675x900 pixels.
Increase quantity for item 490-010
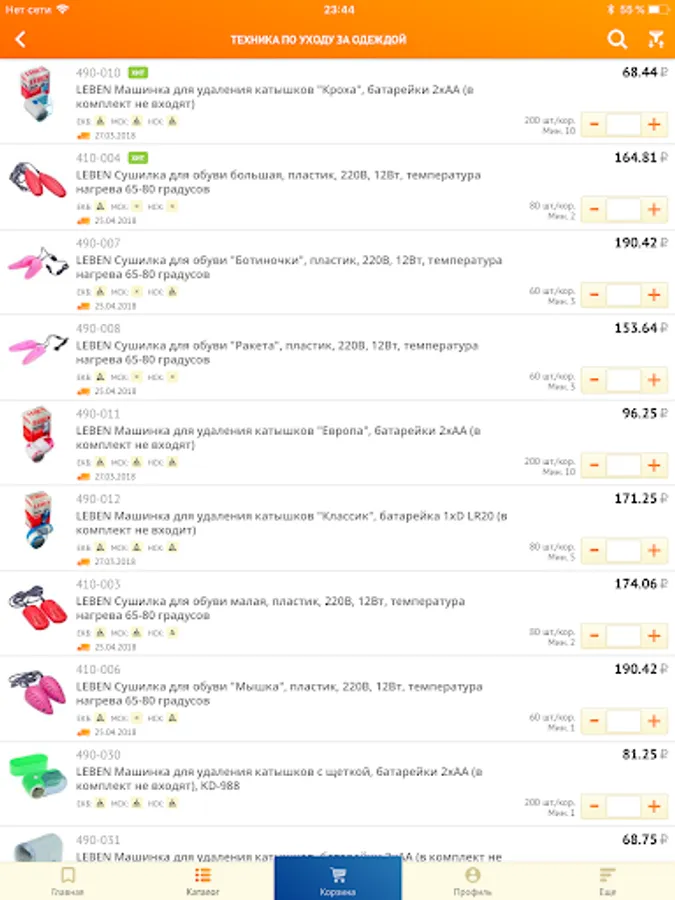coord(654,125)
